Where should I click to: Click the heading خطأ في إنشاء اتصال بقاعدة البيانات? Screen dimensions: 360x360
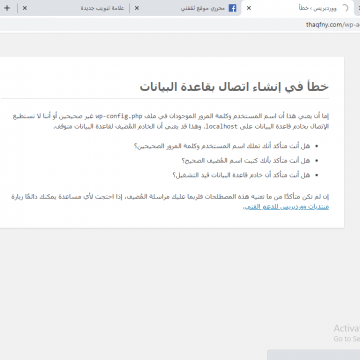click(234, 87)
